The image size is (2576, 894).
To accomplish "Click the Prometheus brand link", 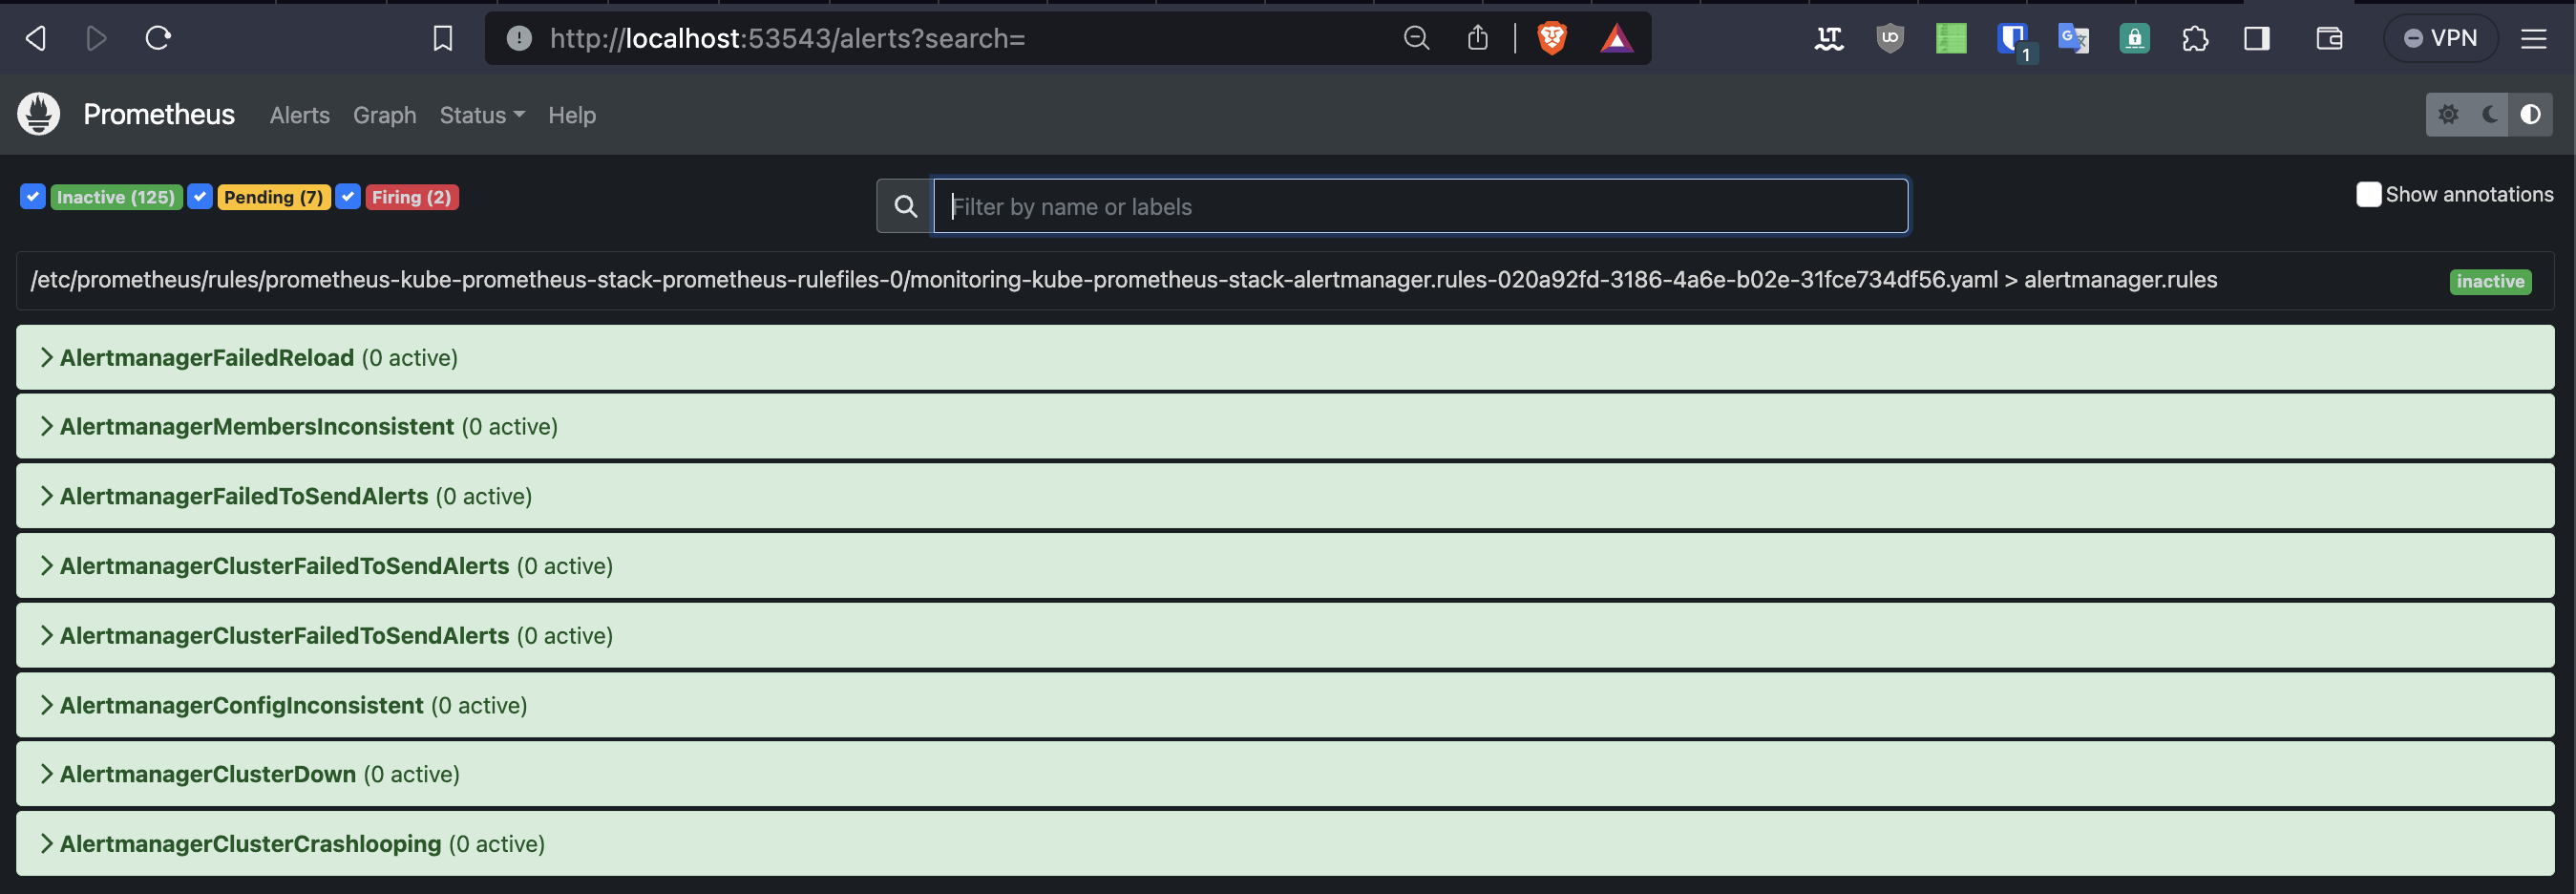I will [x=159, y=114].
